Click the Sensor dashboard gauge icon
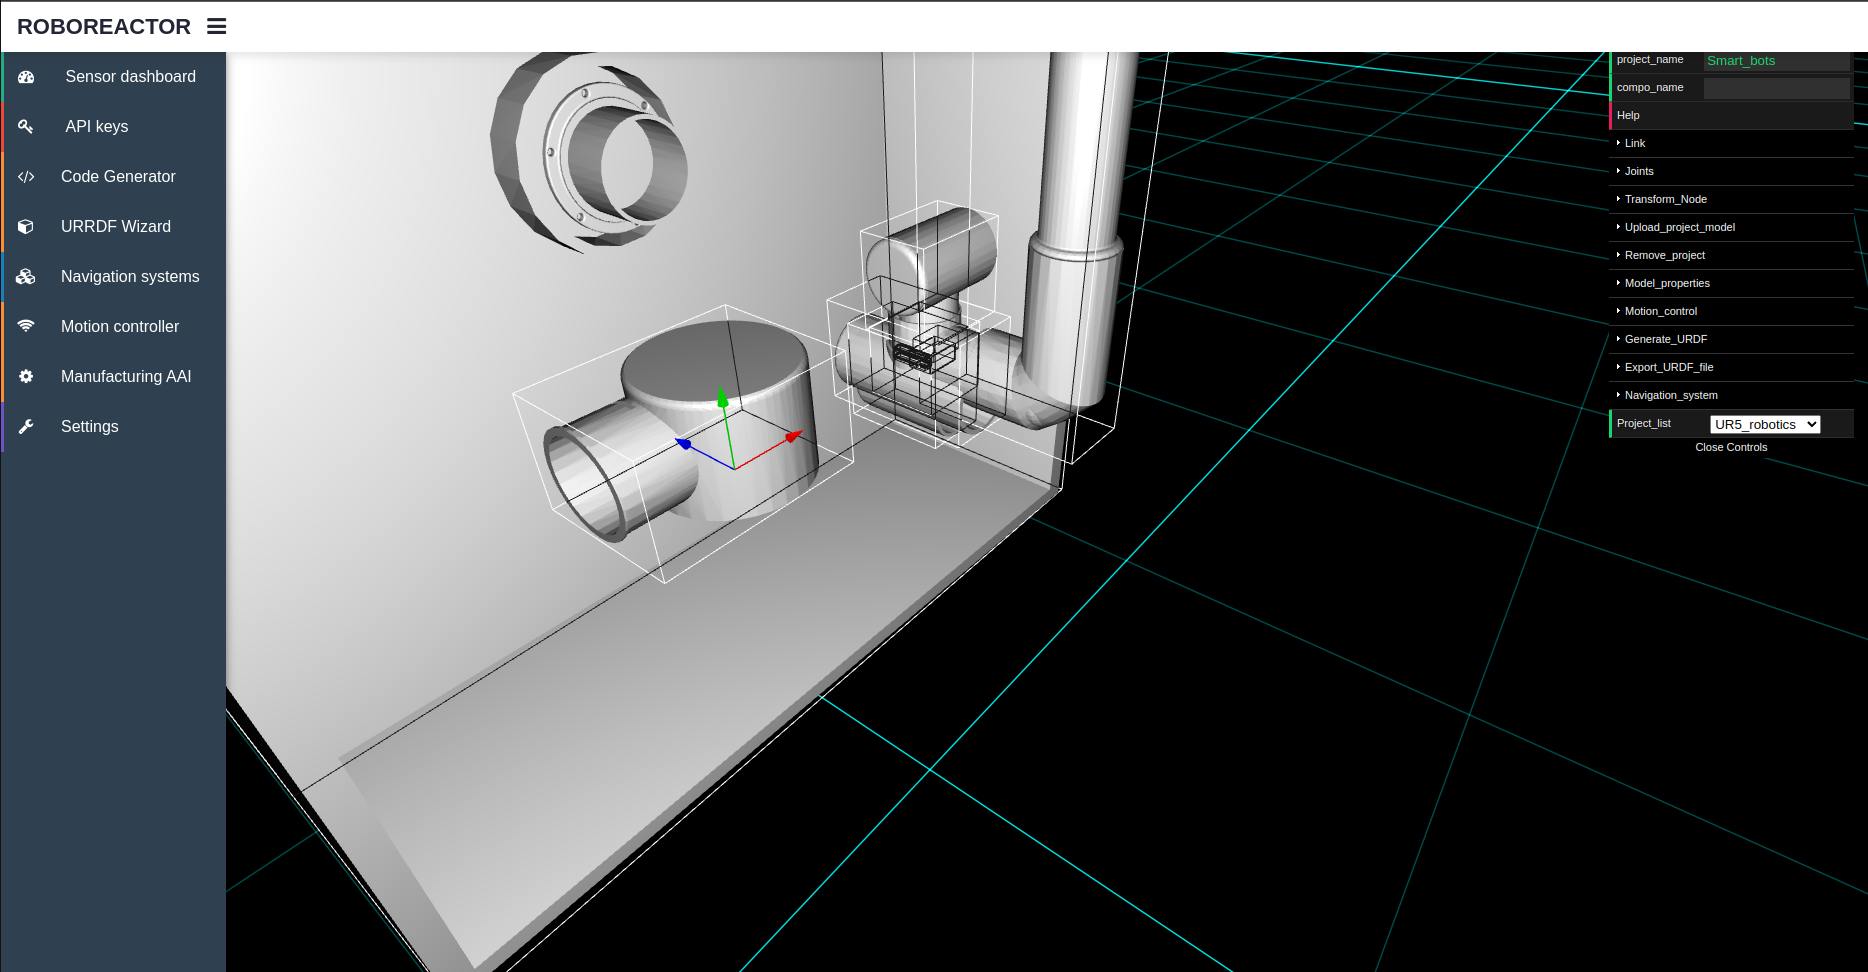 point(27,77)
